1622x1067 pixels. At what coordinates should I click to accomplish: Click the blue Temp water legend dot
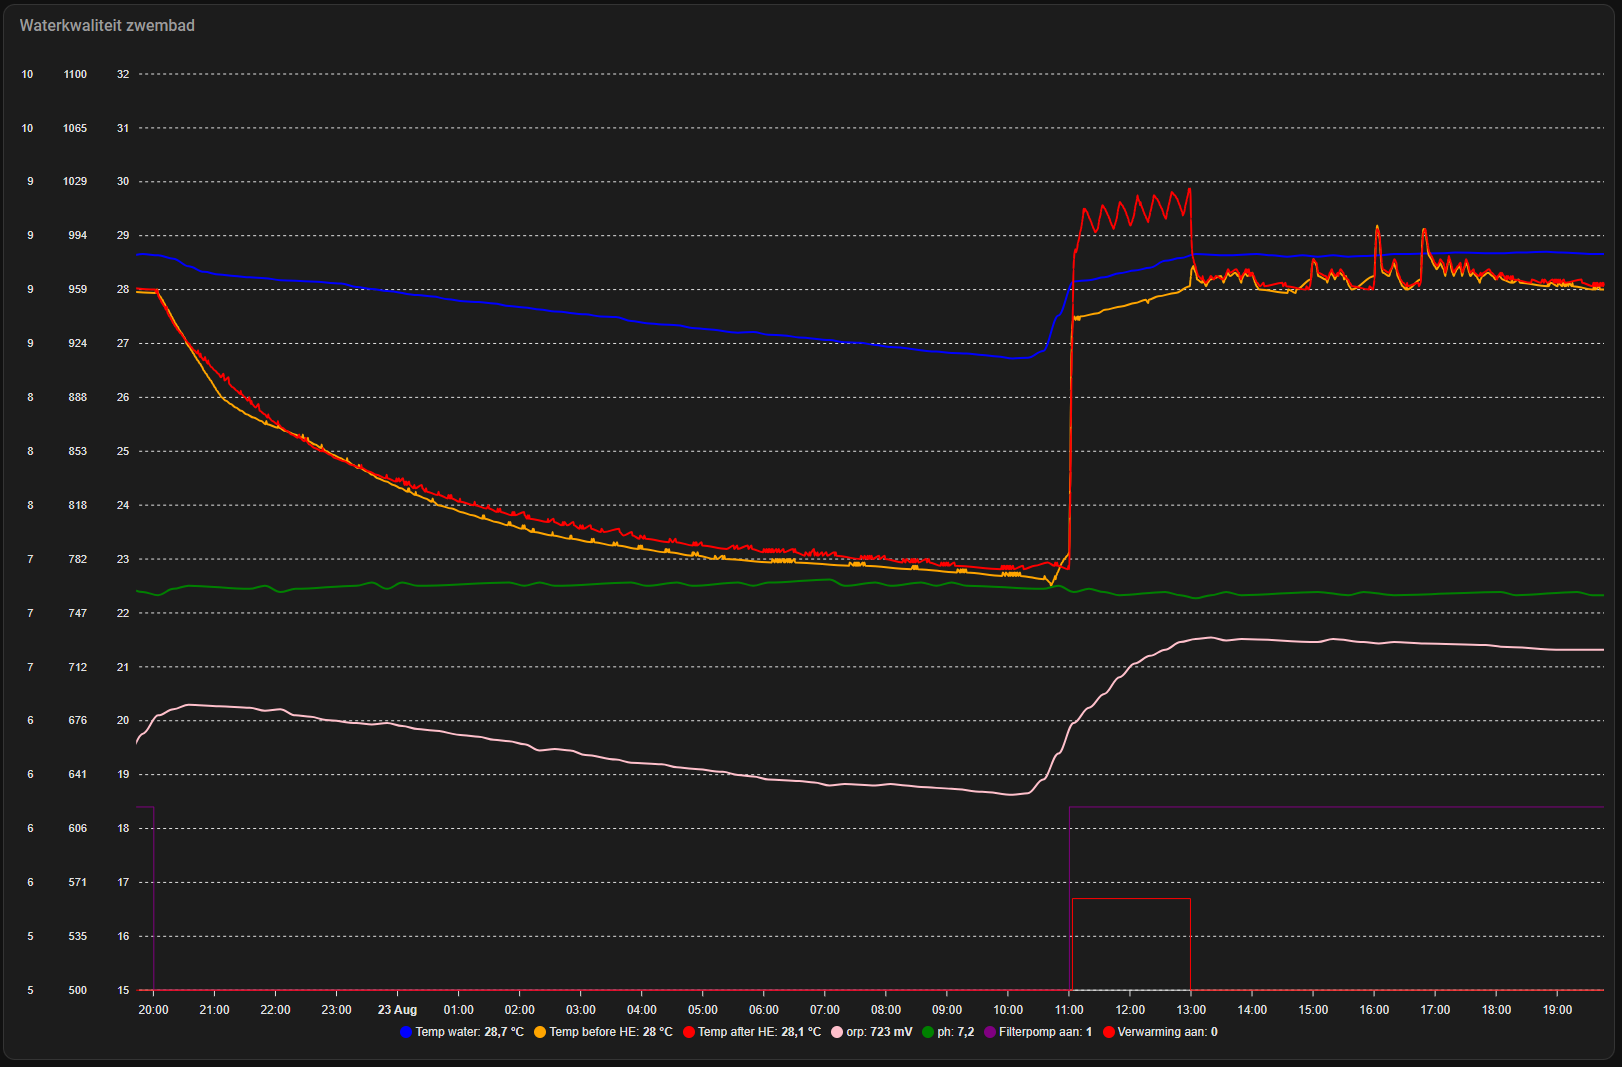click(406, 1032)
